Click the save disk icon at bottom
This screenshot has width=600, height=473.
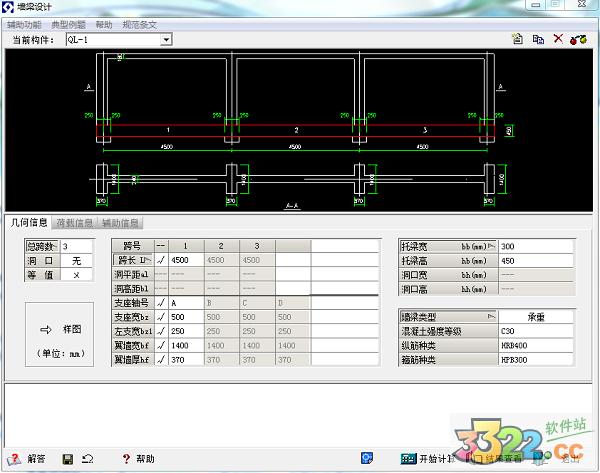click(x=67, y=459)
